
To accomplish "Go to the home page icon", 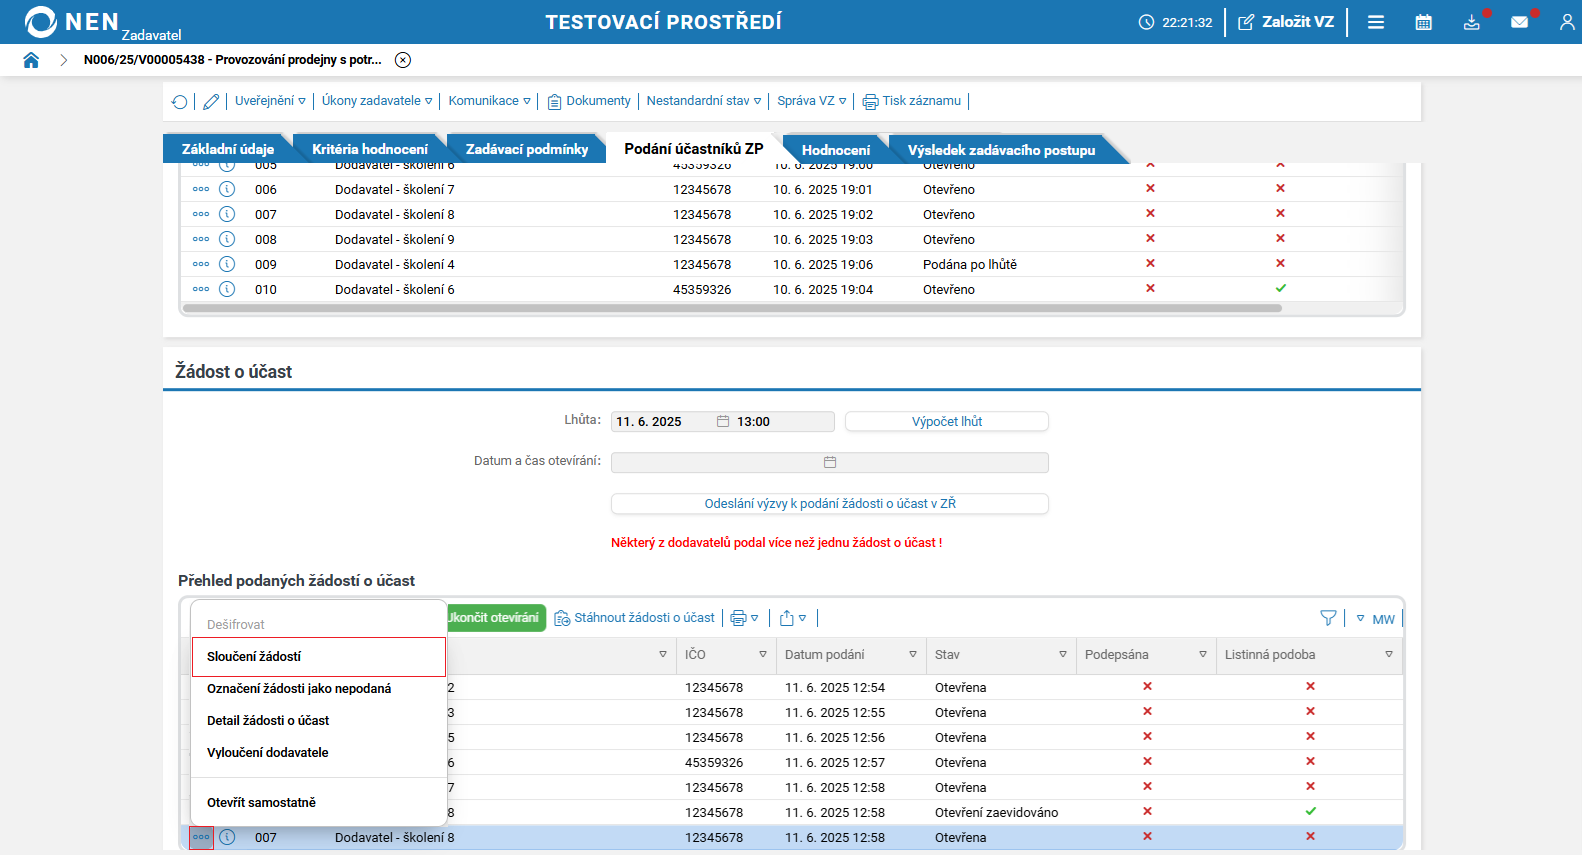I will pos(31,60).
